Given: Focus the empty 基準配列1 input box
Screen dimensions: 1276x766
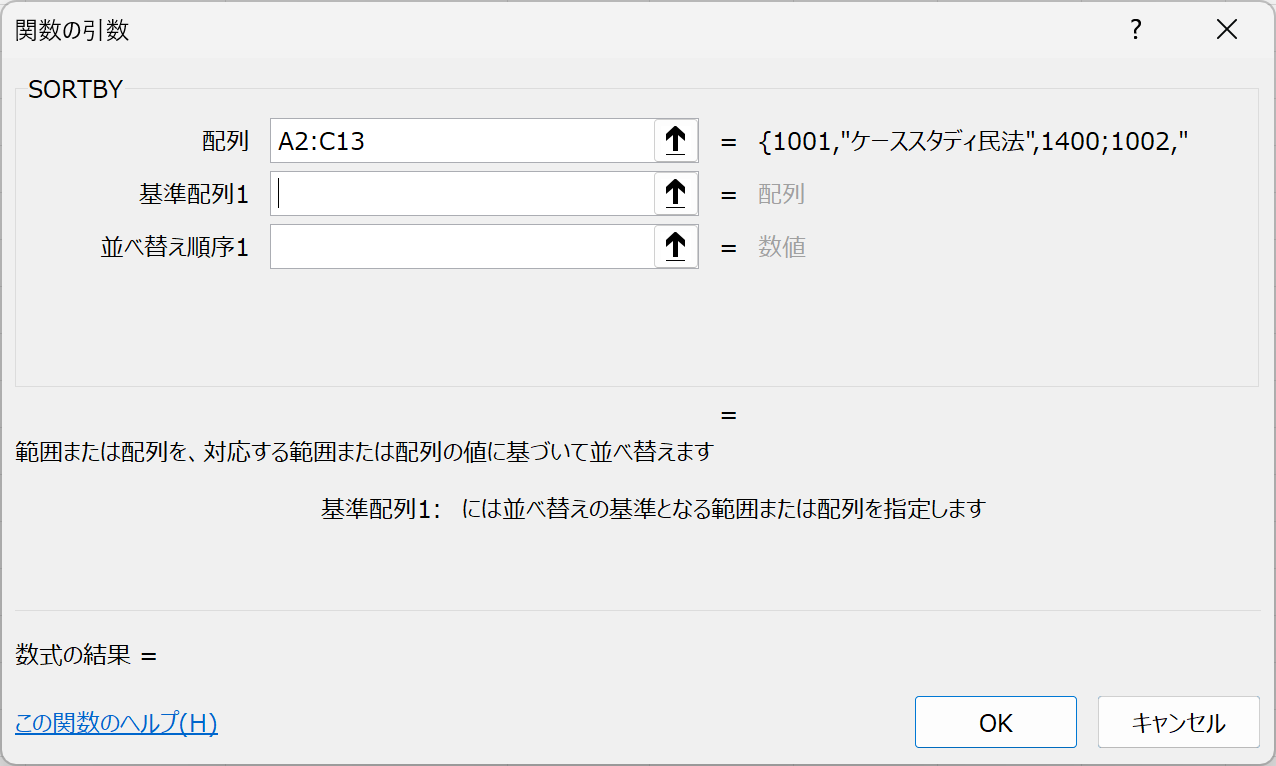Looking at the screenshot, I should 462,193.
